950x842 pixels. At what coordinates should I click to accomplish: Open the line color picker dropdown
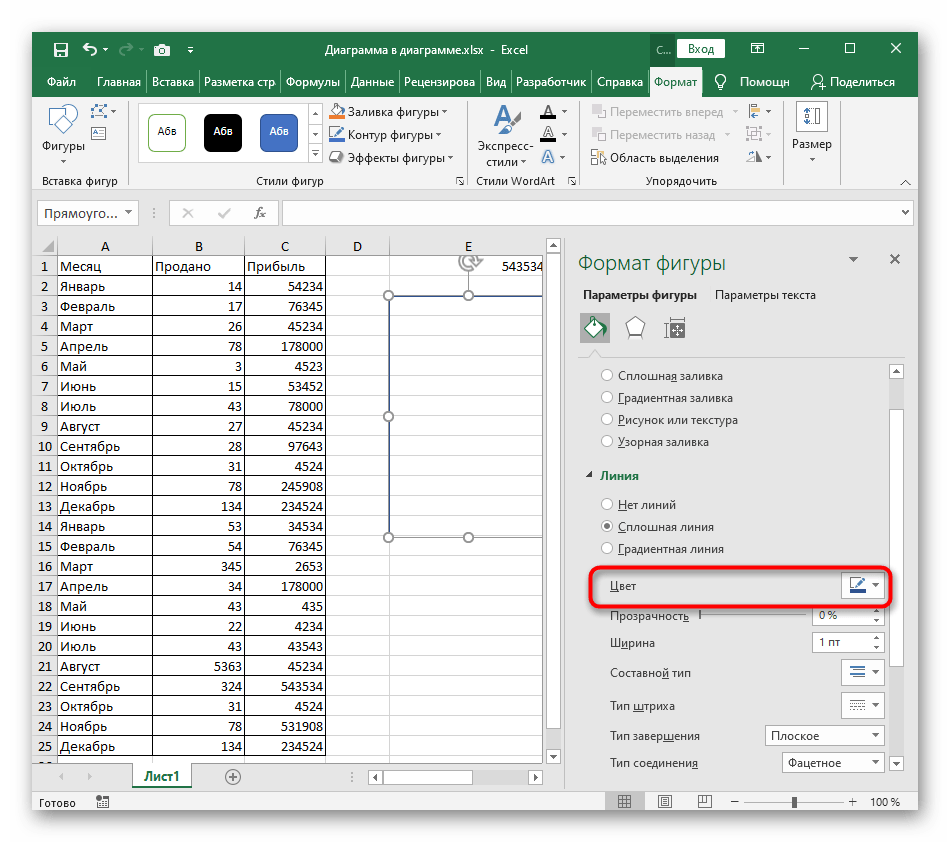tap(864, 586)
